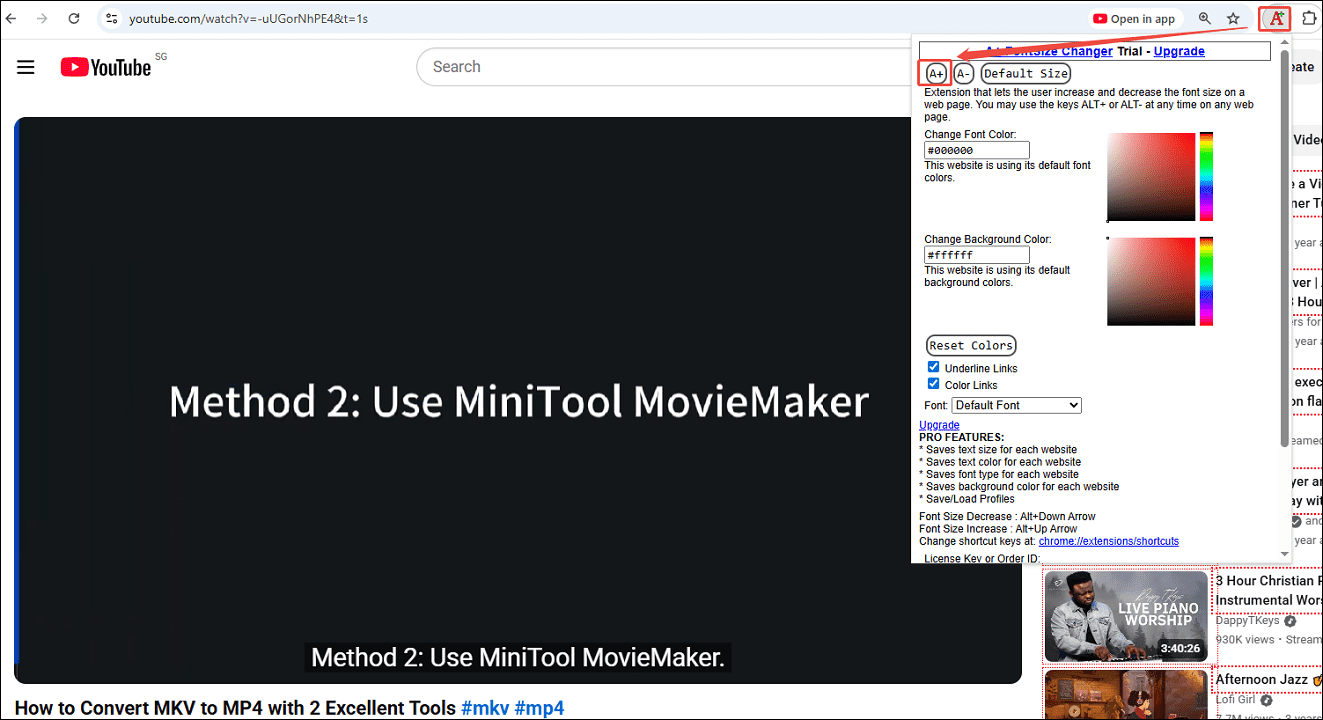Click the browser extensions puzzle piece icon
Image resolution: width=1323 pixels, height=720 pixels.
click(1309, 18)
